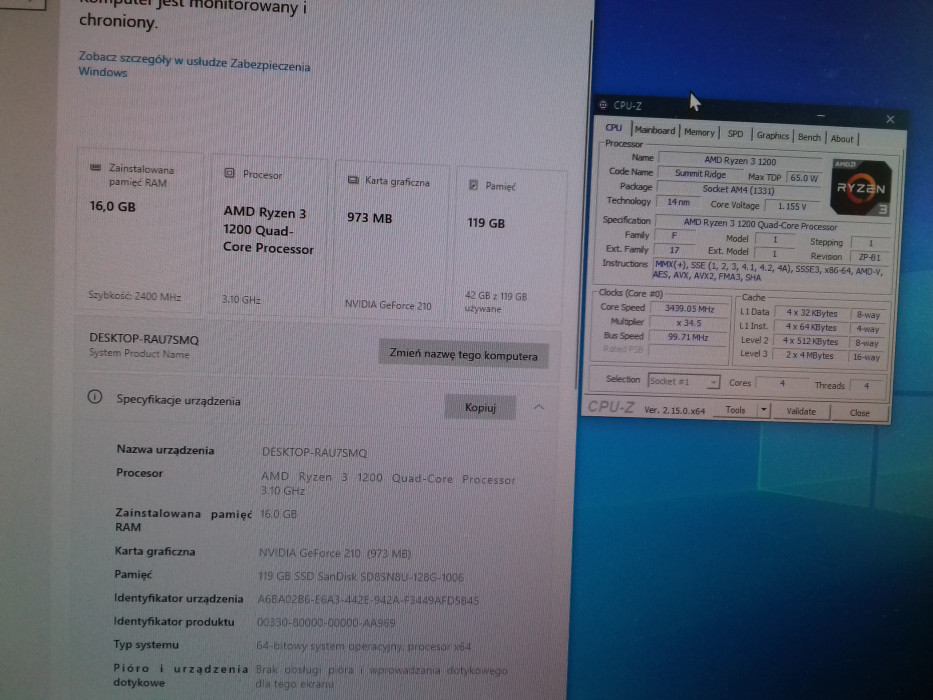The image size is (933, 700).
Task: Click the Threads value 4 in CPU-Z
Action: pos(866,386)
